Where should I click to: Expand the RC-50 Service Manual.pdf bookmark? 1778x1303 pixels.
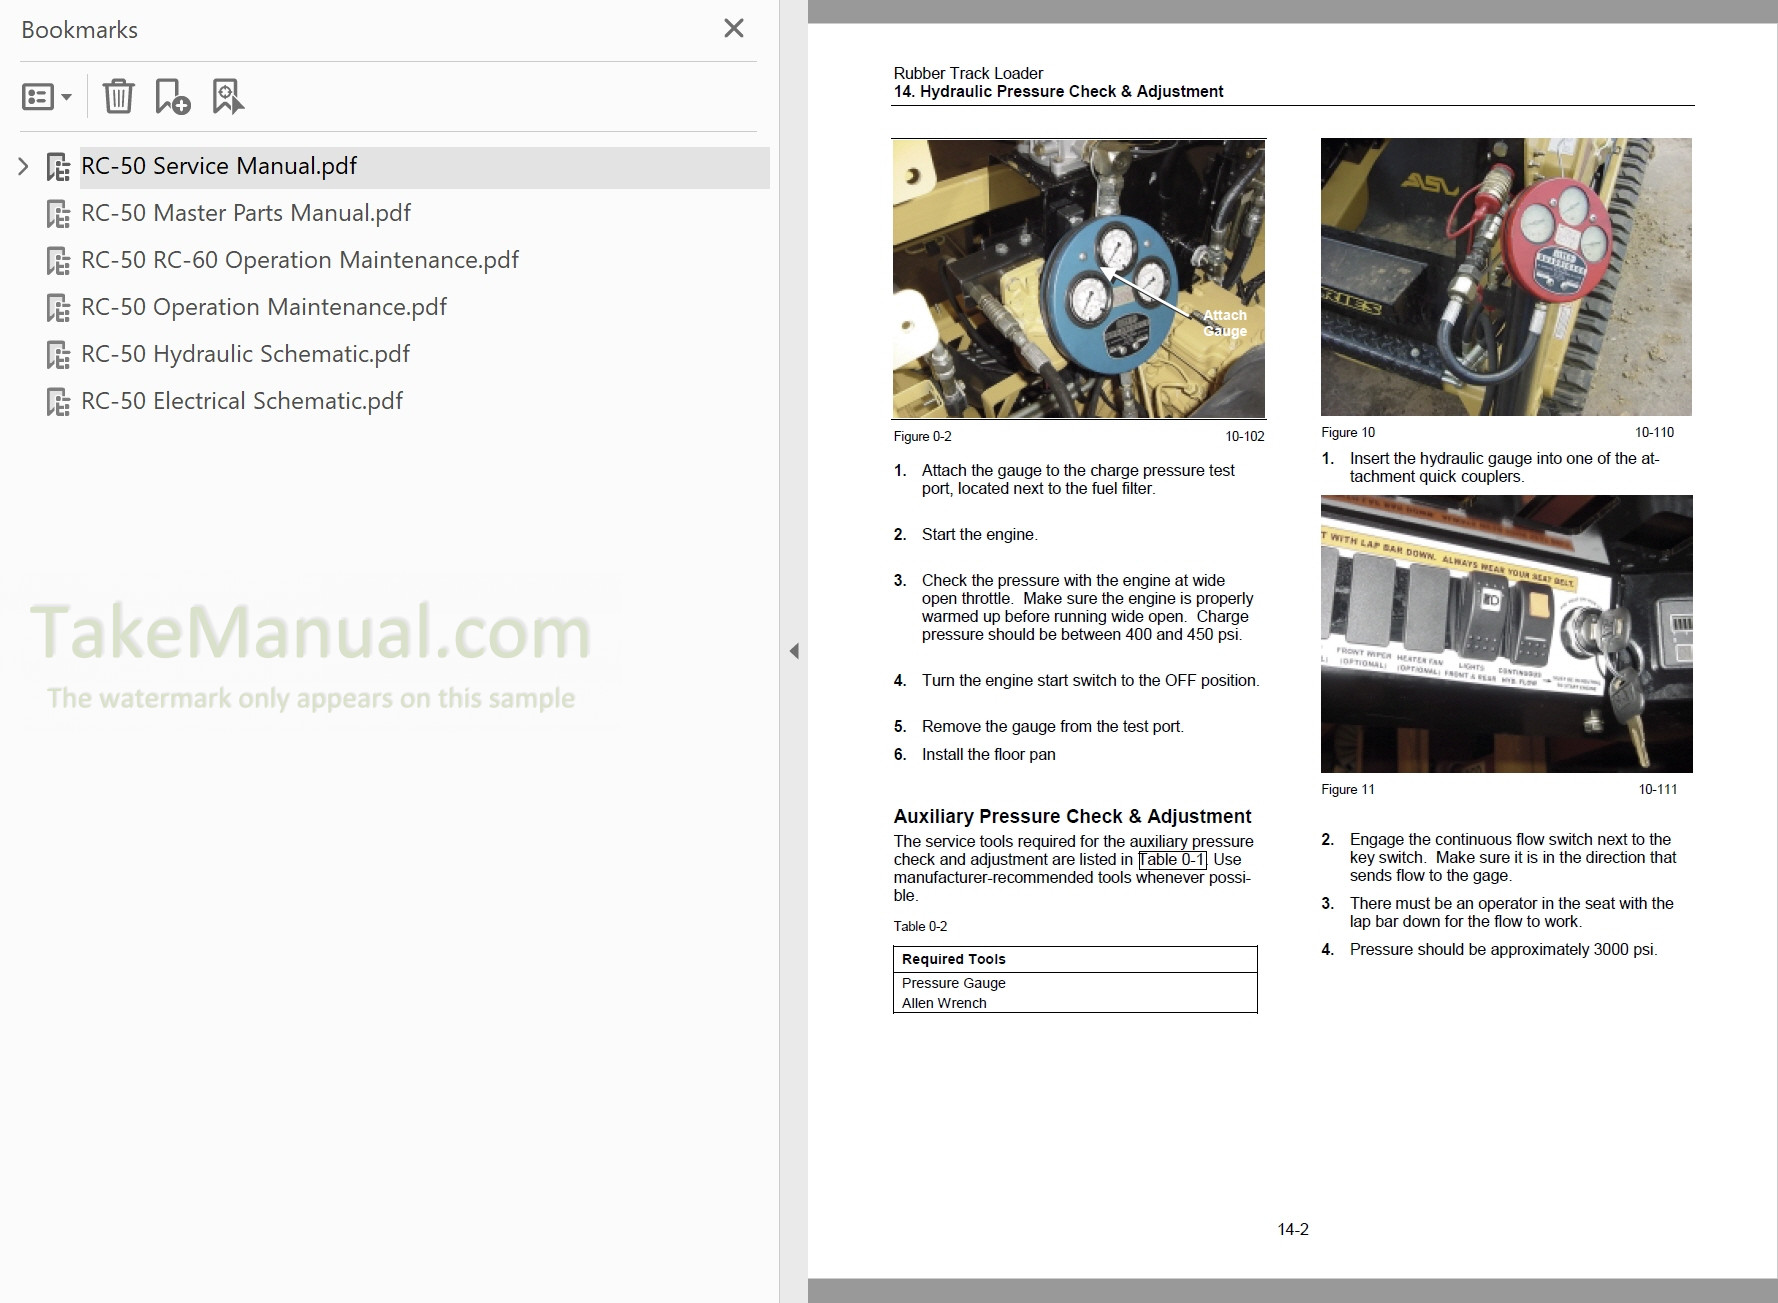click(22, 166)
